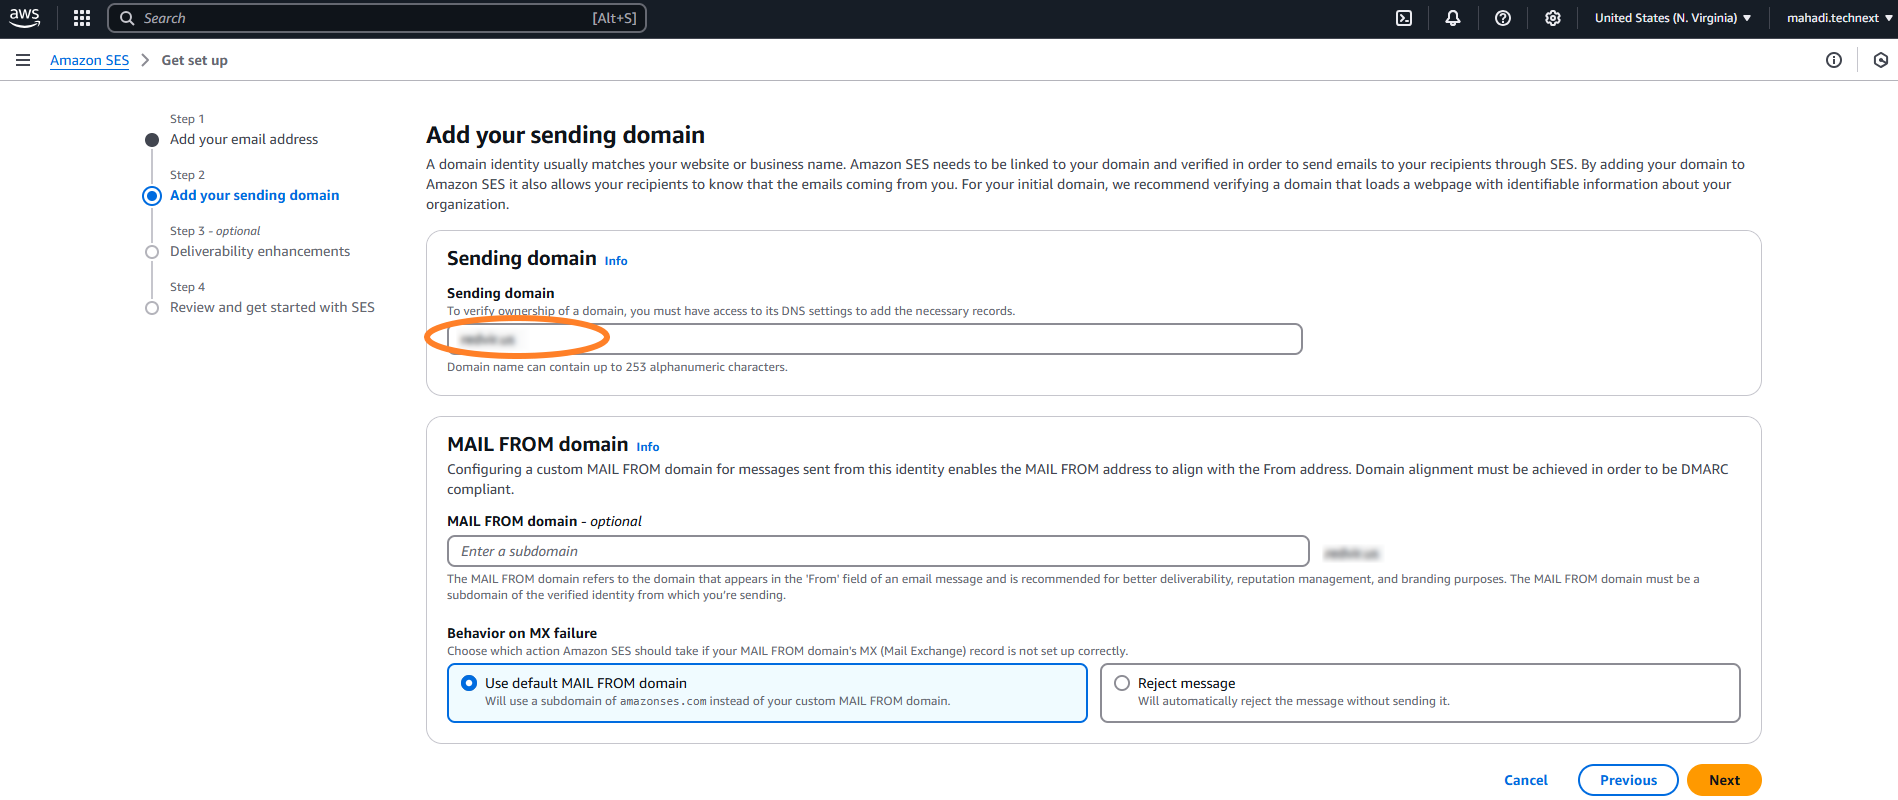Go to Amazon SES breadcrumb link

tap(89, 60)
